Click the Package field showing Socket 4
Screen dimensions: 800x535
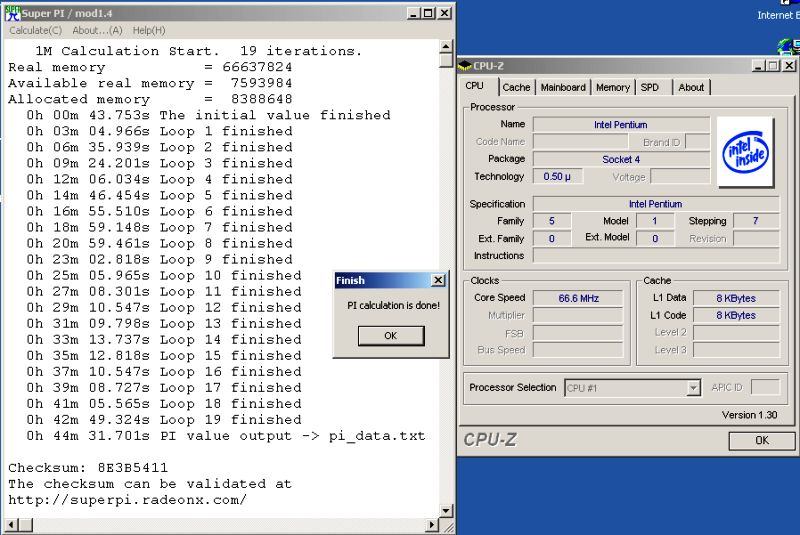click(621, 159)
